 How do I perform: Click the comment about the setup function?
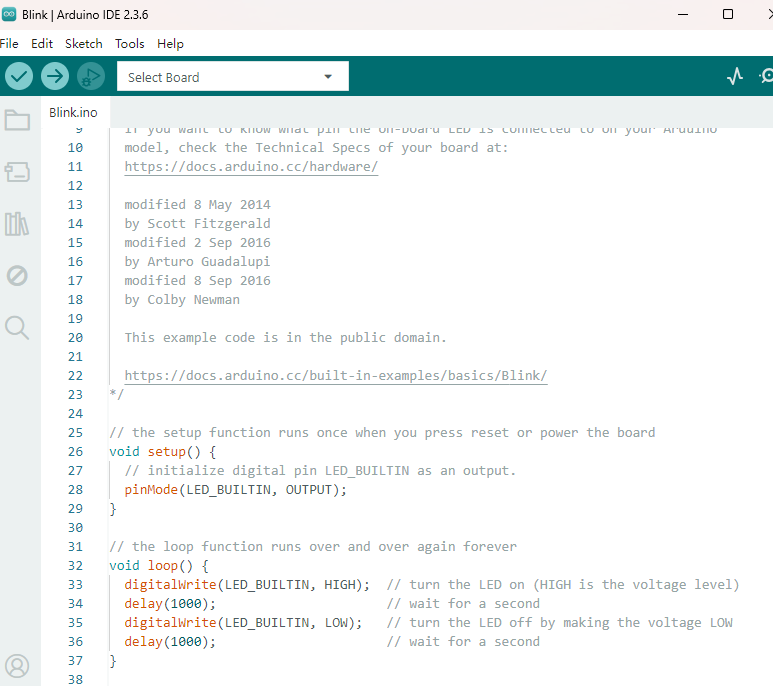(382, 433)
